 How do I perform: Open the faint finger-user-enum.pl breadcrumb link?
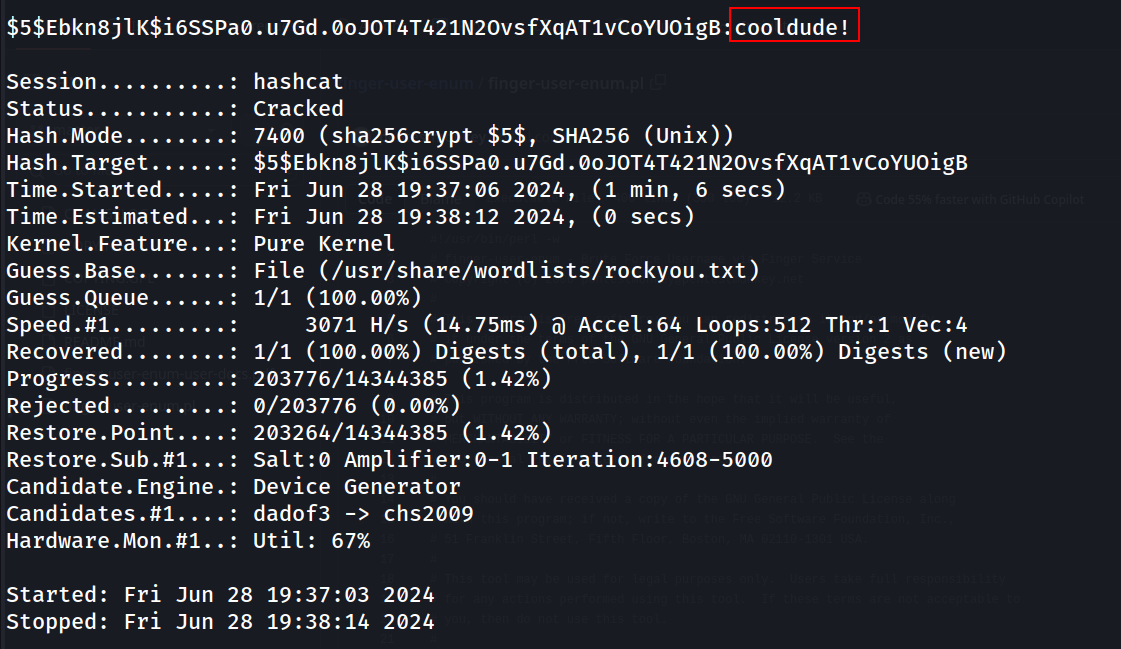566,84
